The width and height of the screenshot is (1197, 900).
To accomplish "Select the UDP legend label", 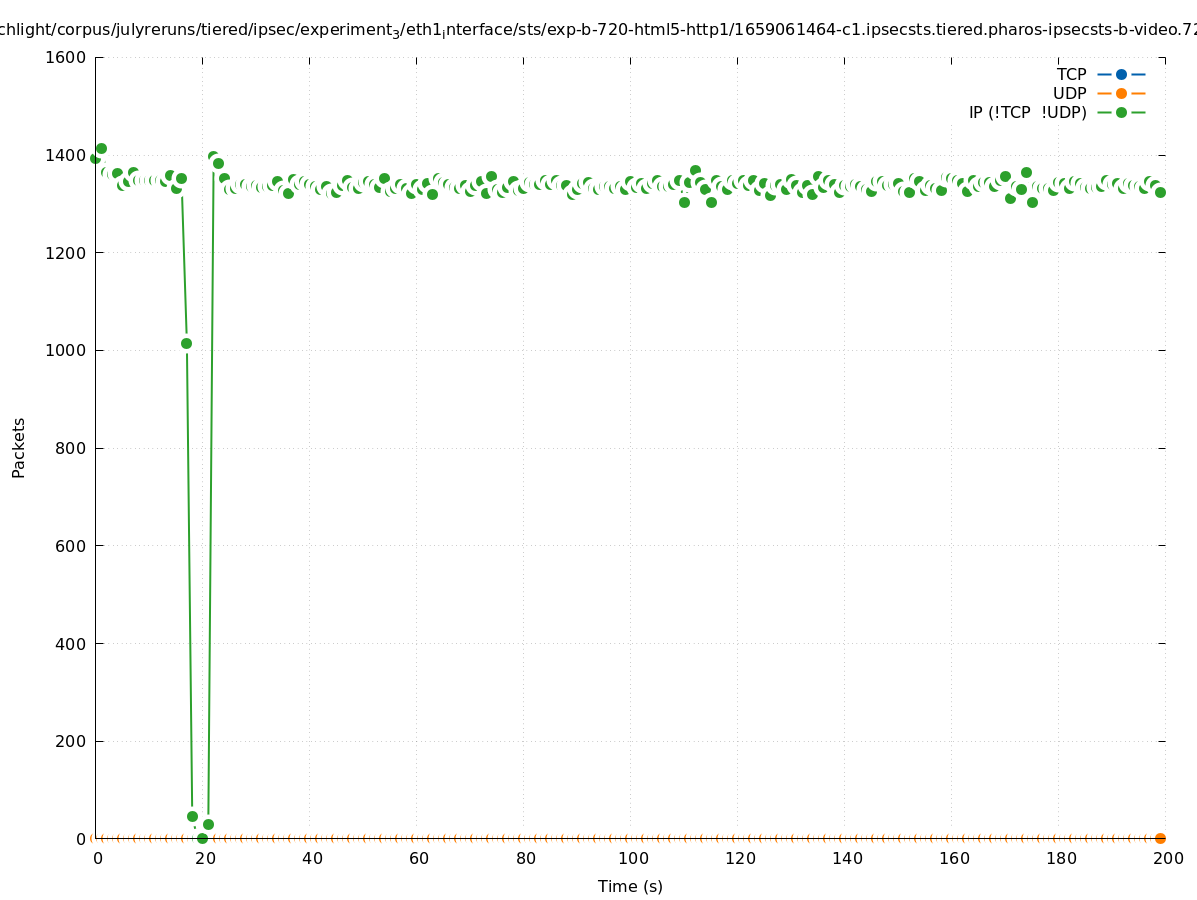I will tap(1069, 93).
